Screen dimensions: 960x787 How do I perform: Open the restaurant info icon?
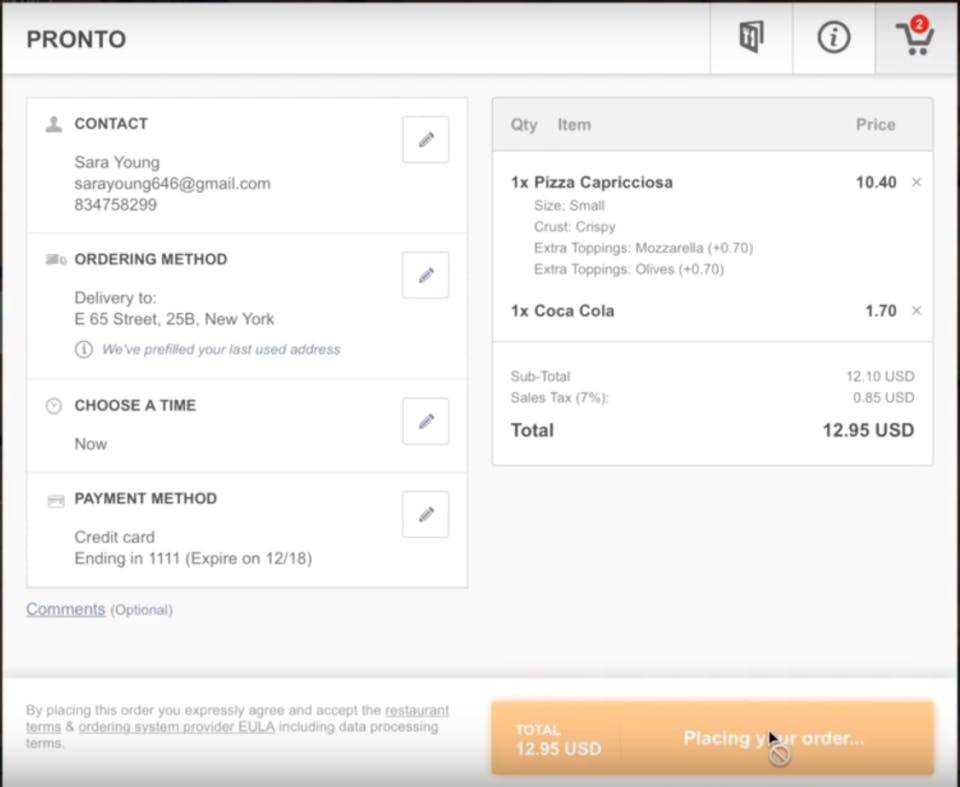[833, 38]
